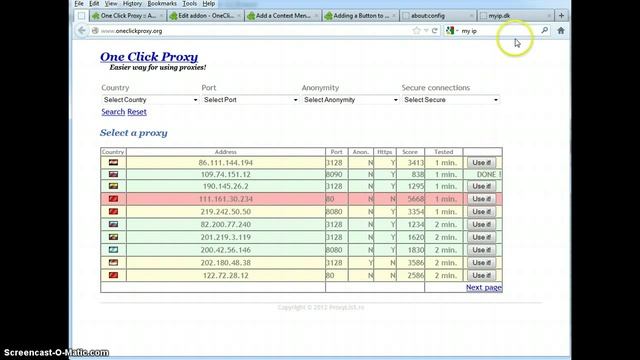Image resolution: width=640 pixels, height=360 pixels.
Task: Click port value 8090
Action: pyautogui.click(x=334, y=174)
